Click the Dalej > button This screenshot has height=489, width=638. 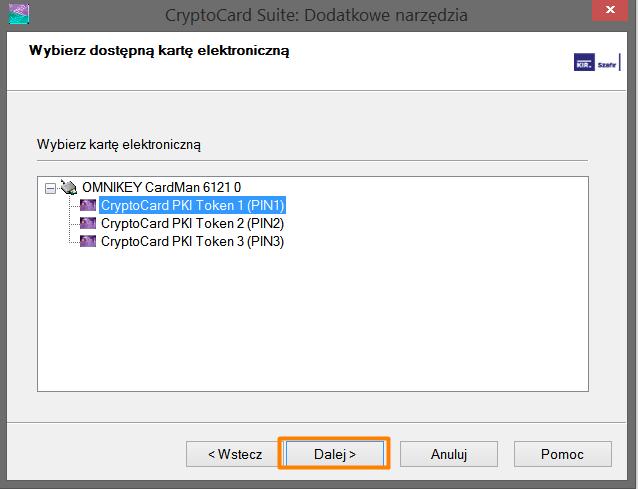pos(334,454)
